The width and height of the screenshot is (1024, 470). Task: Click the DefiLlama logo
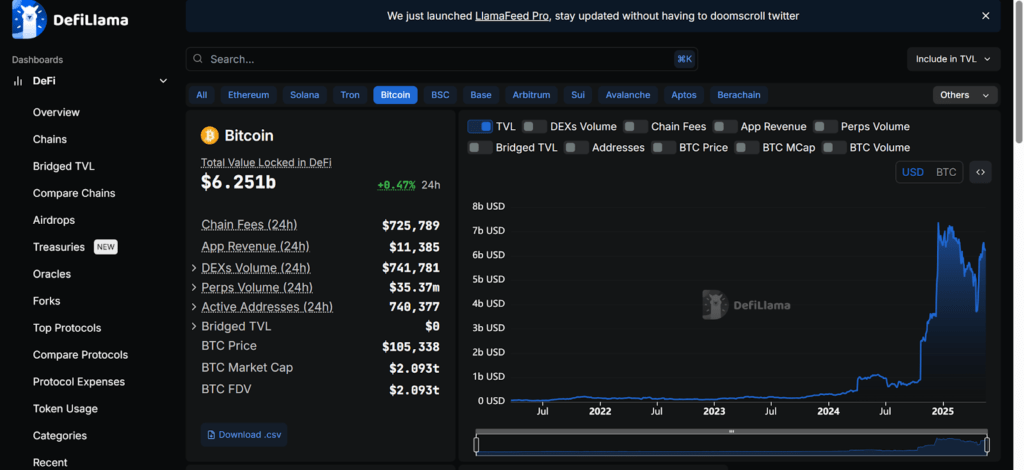tap(70, 20)
